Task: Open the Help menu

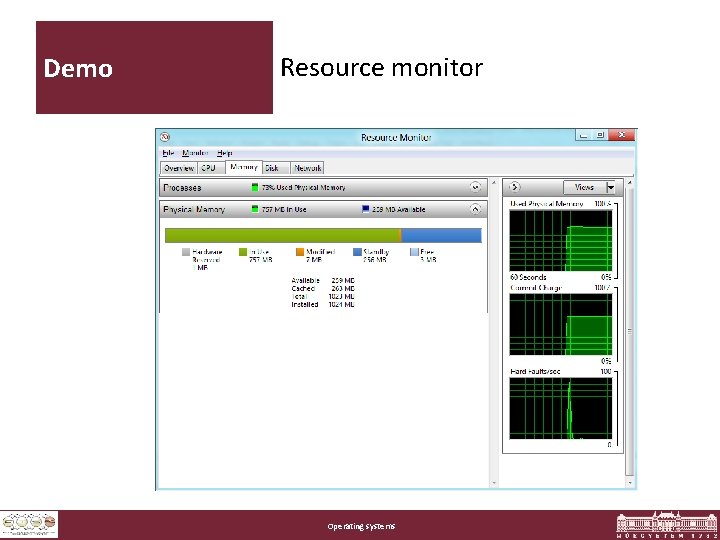Action: tap(225, 153)
